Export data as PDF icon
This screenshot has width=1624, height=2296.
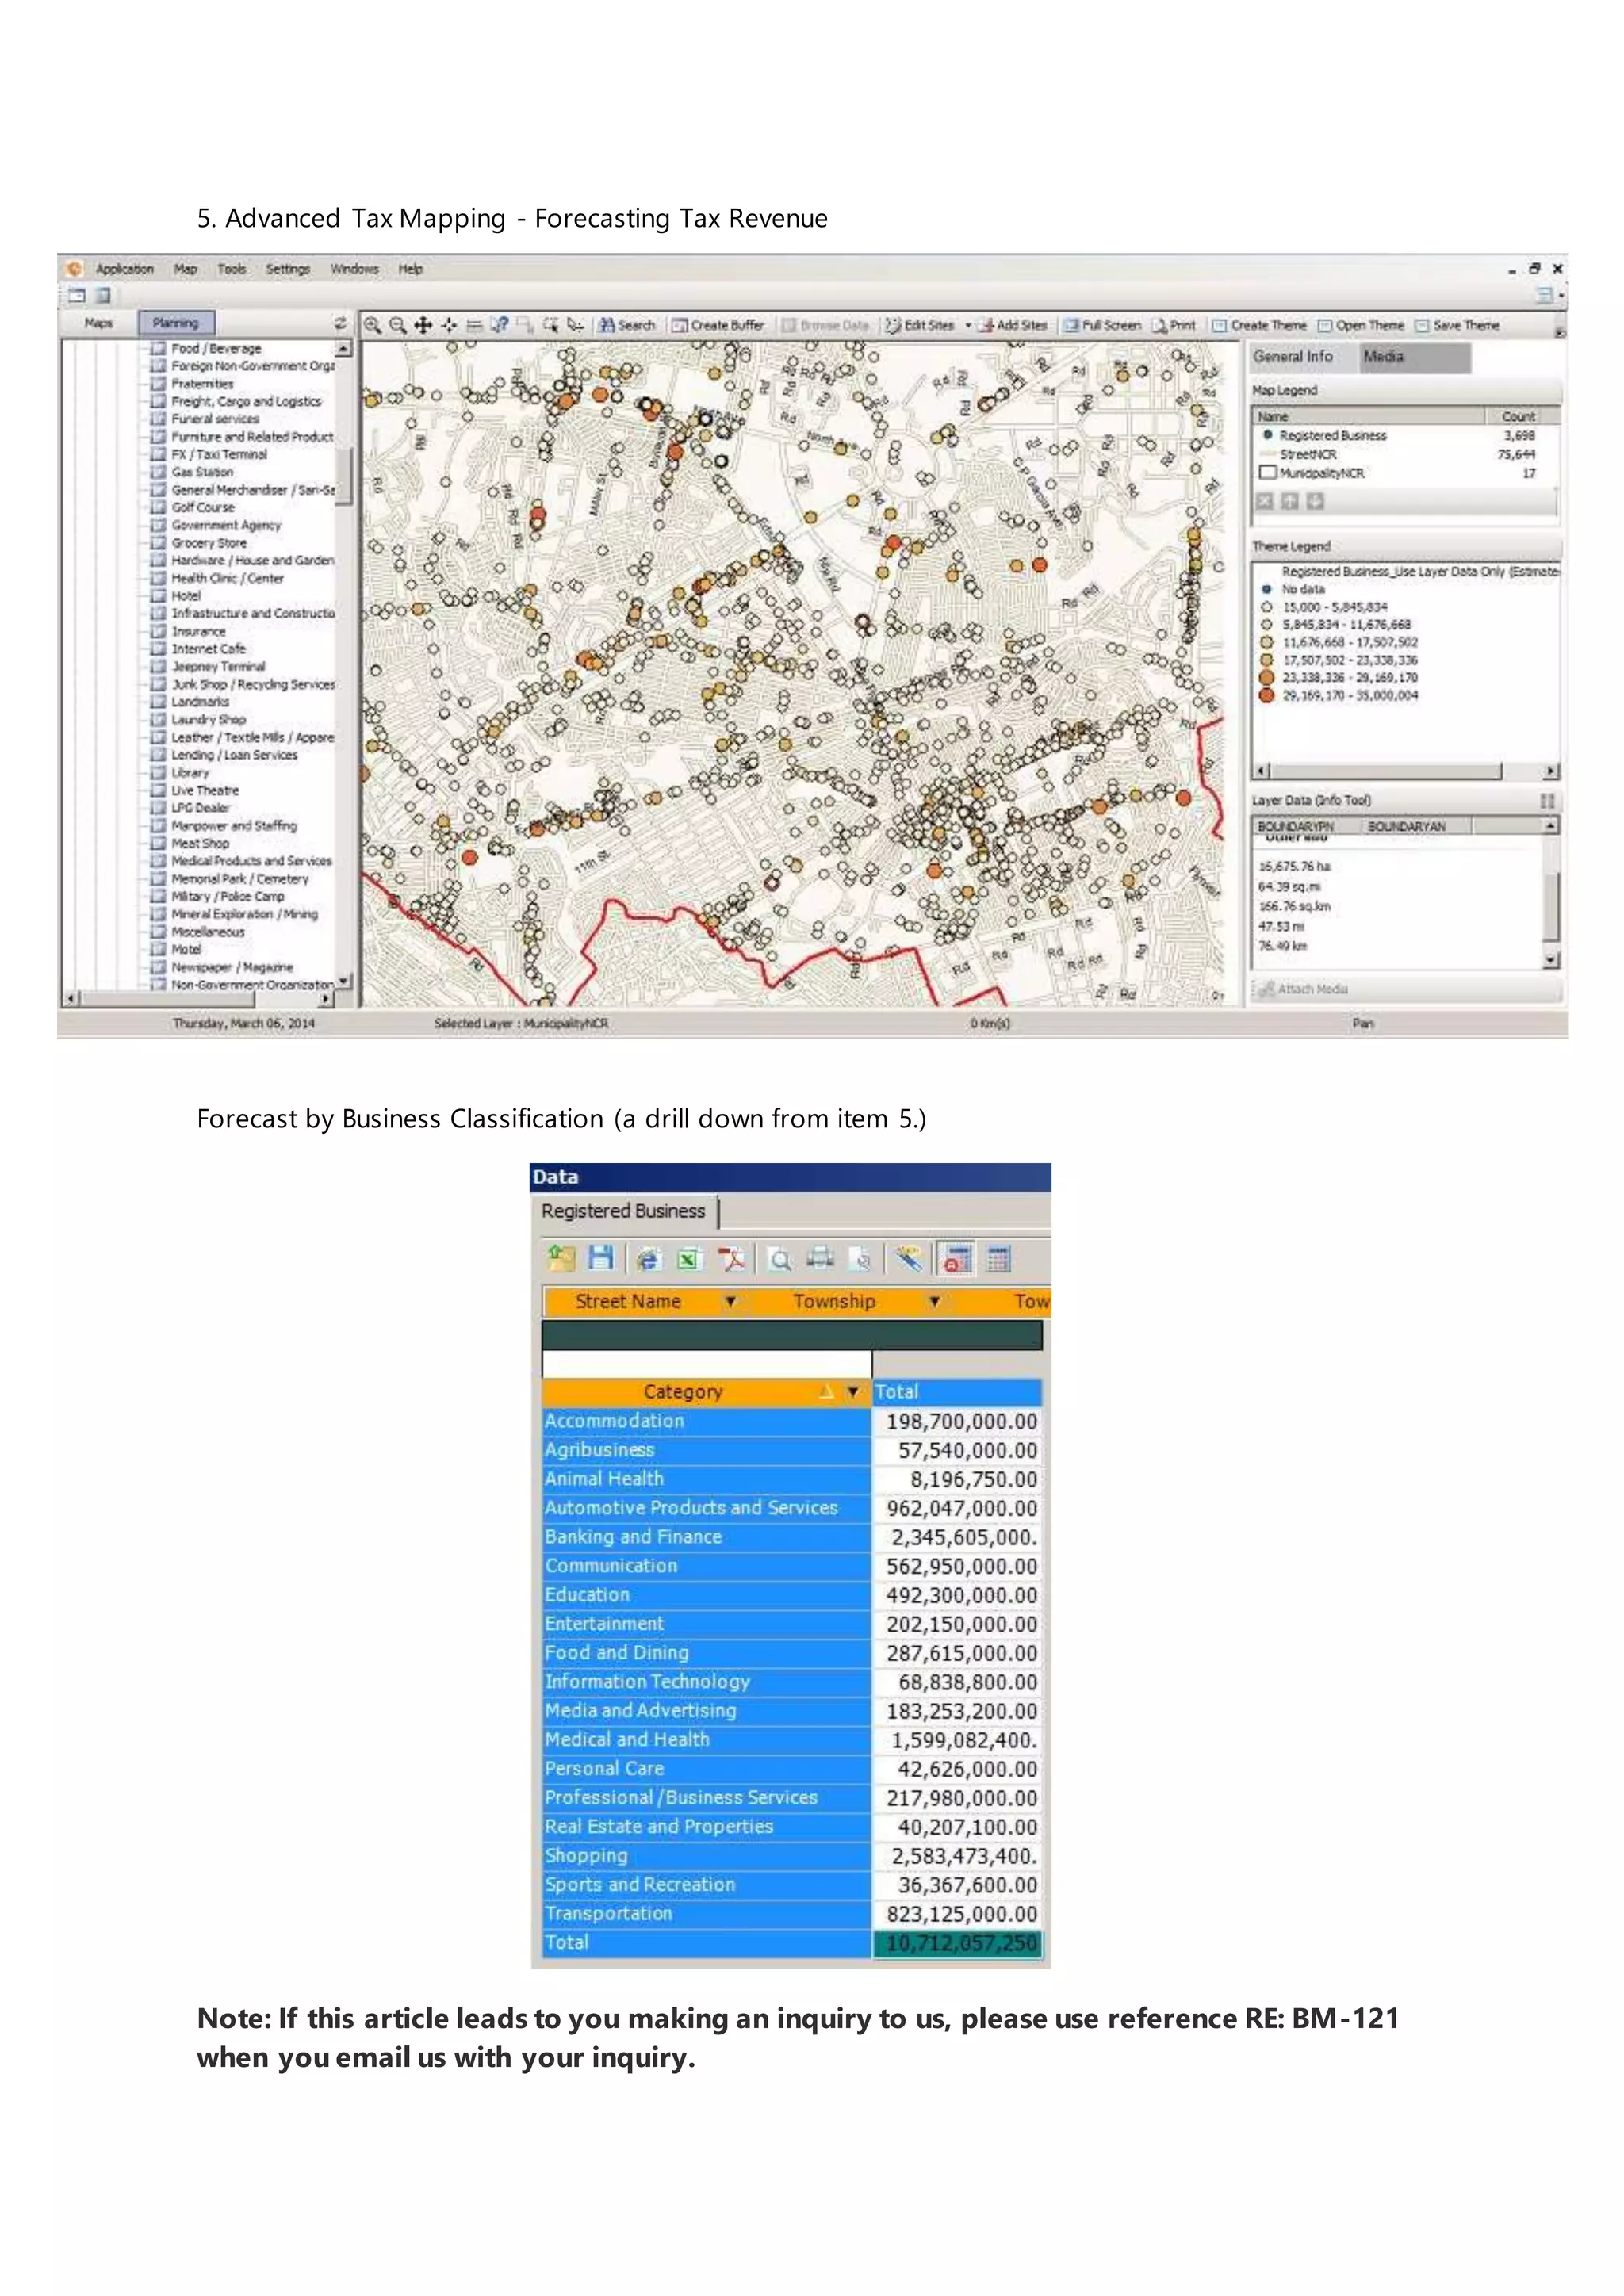pyautogui.click(x=732, y=1259)
